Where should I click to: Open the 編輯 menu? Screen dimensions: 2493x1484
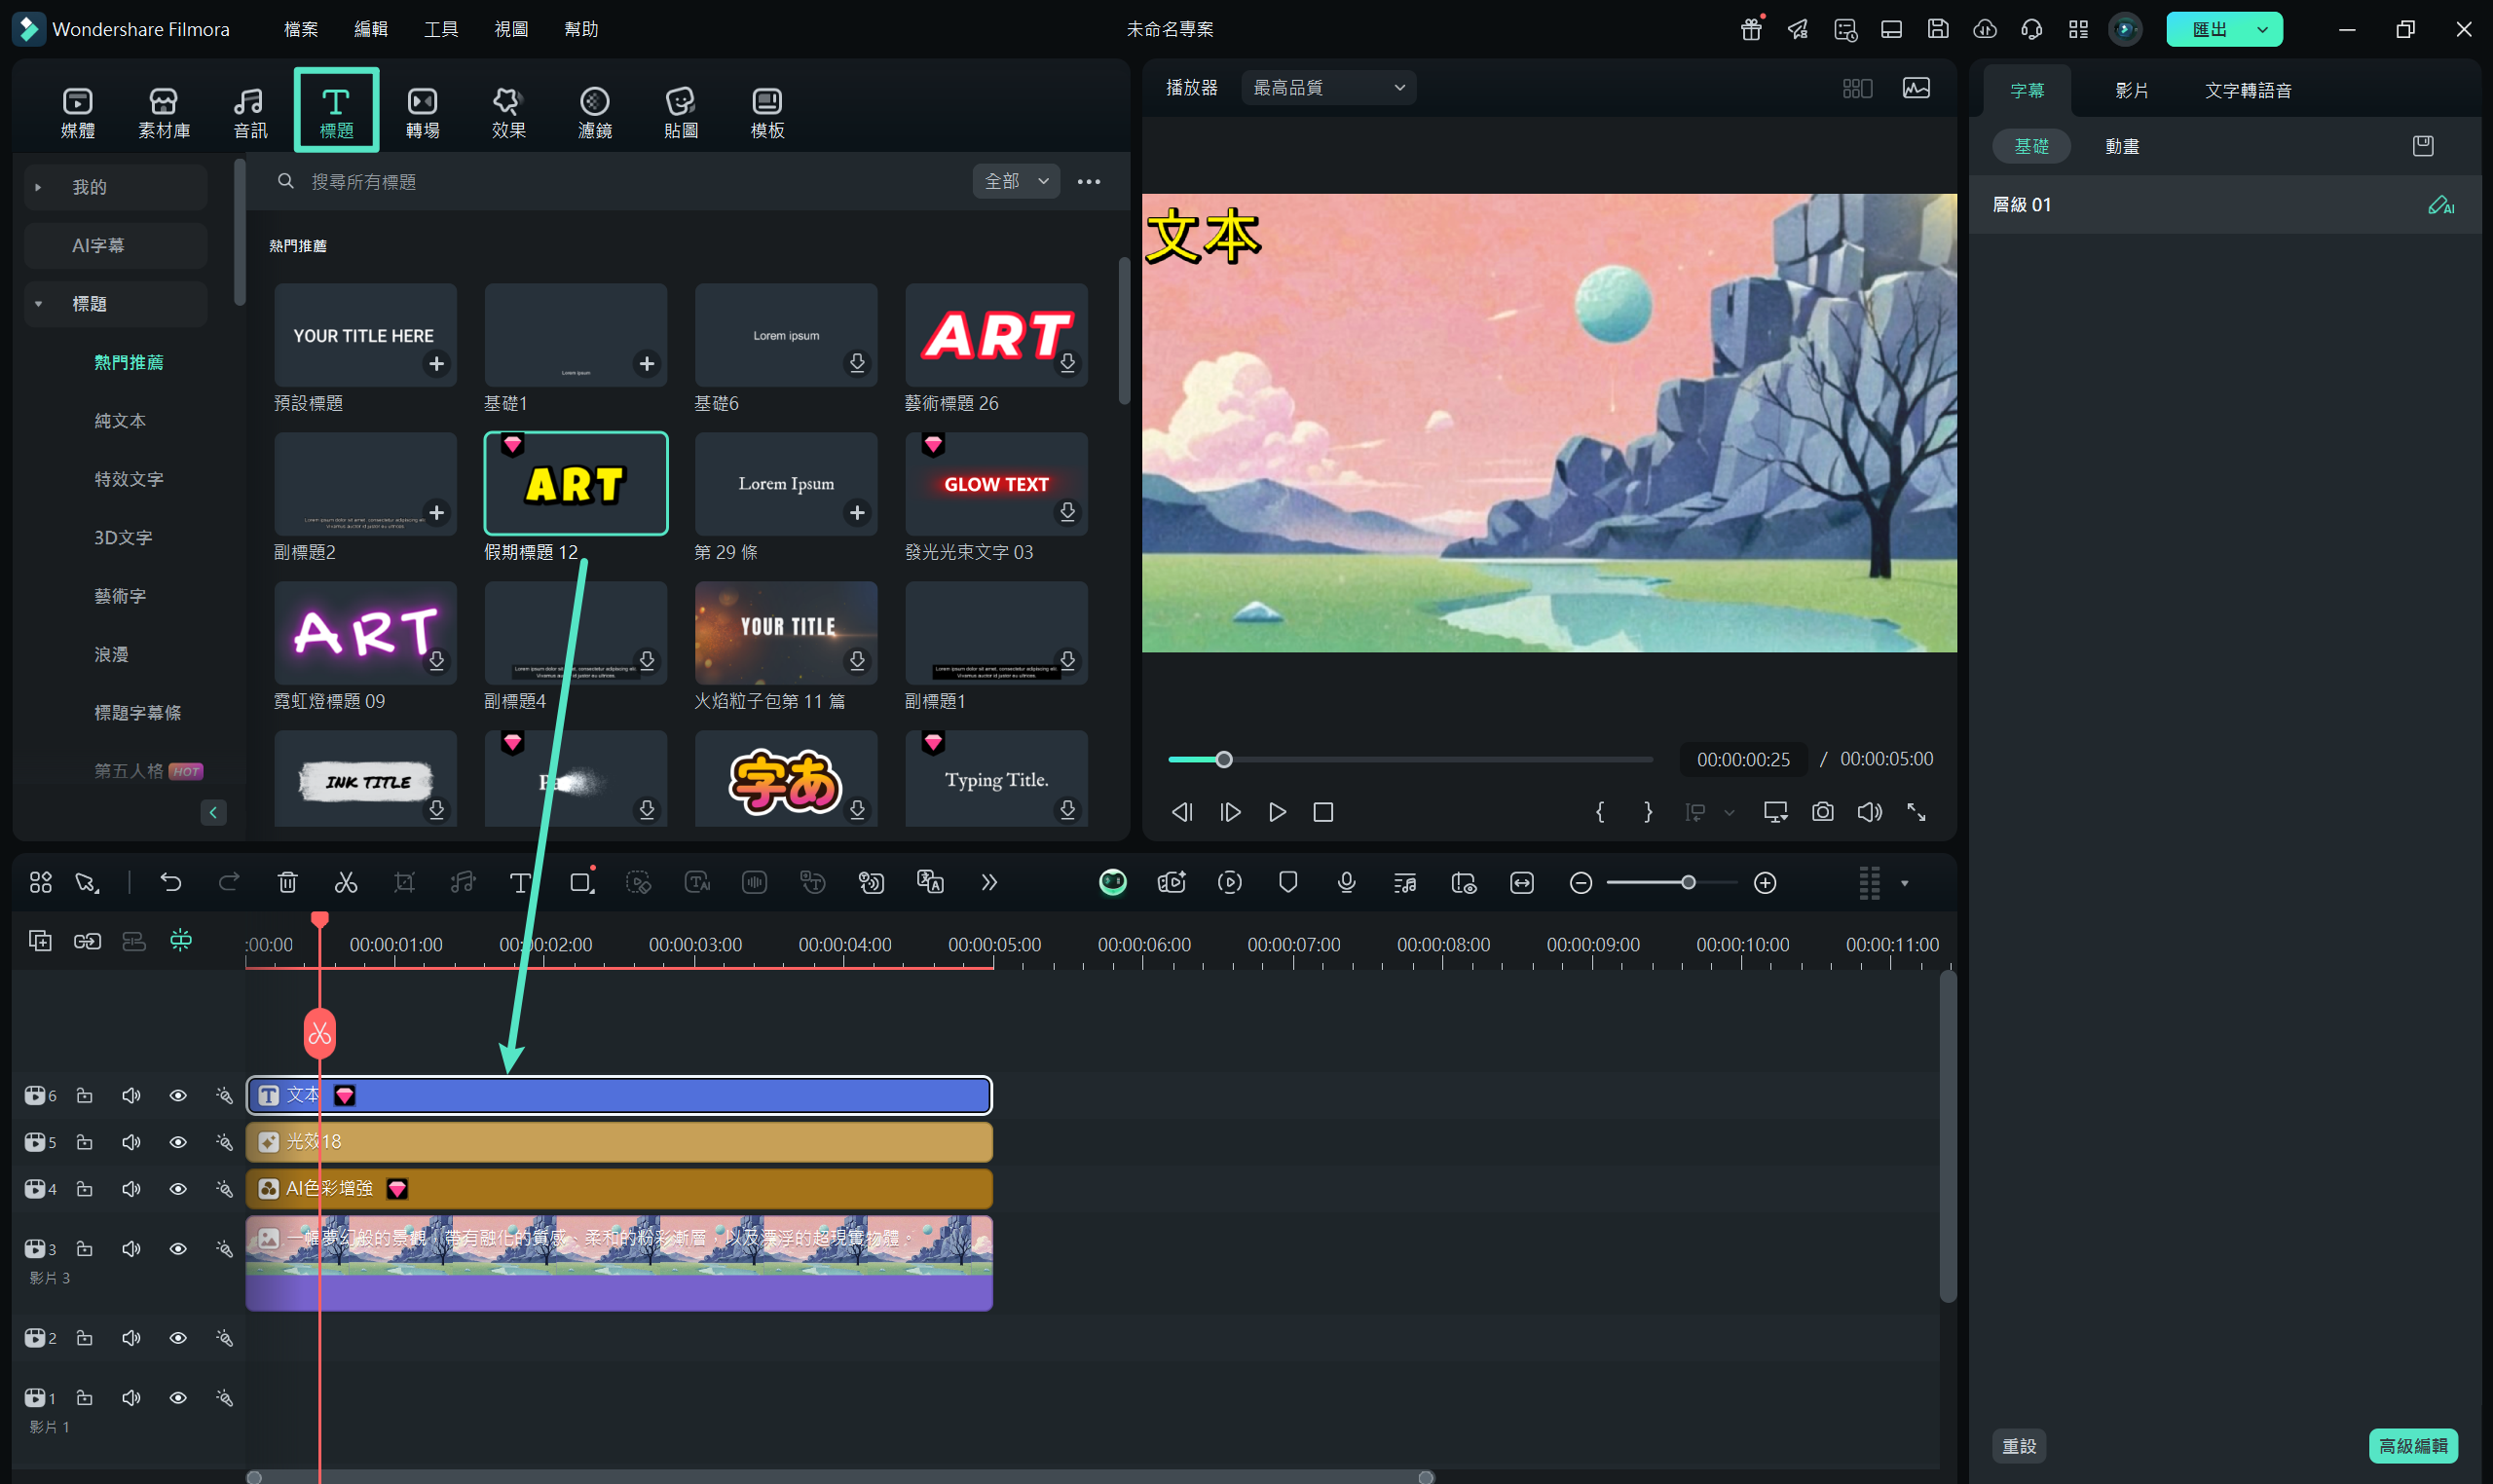(370, 29)
